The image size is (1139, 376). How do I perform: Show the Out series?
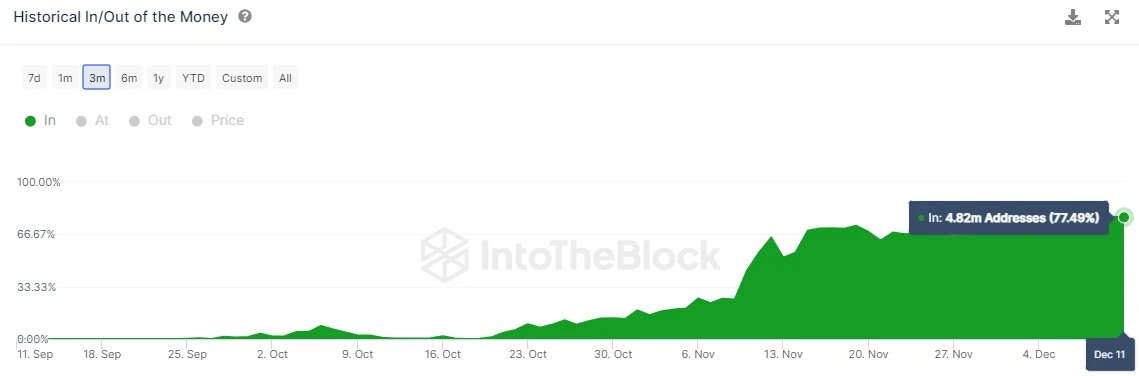[150, 120]
